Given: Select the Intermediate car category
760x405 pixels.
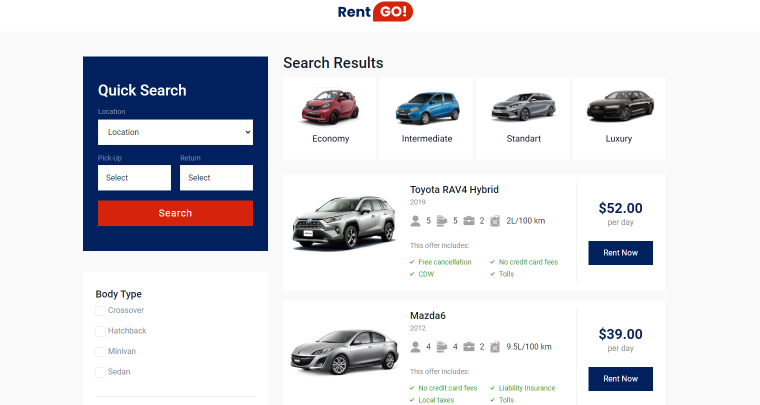Looking at the screenshot, I should pos(426,119).
